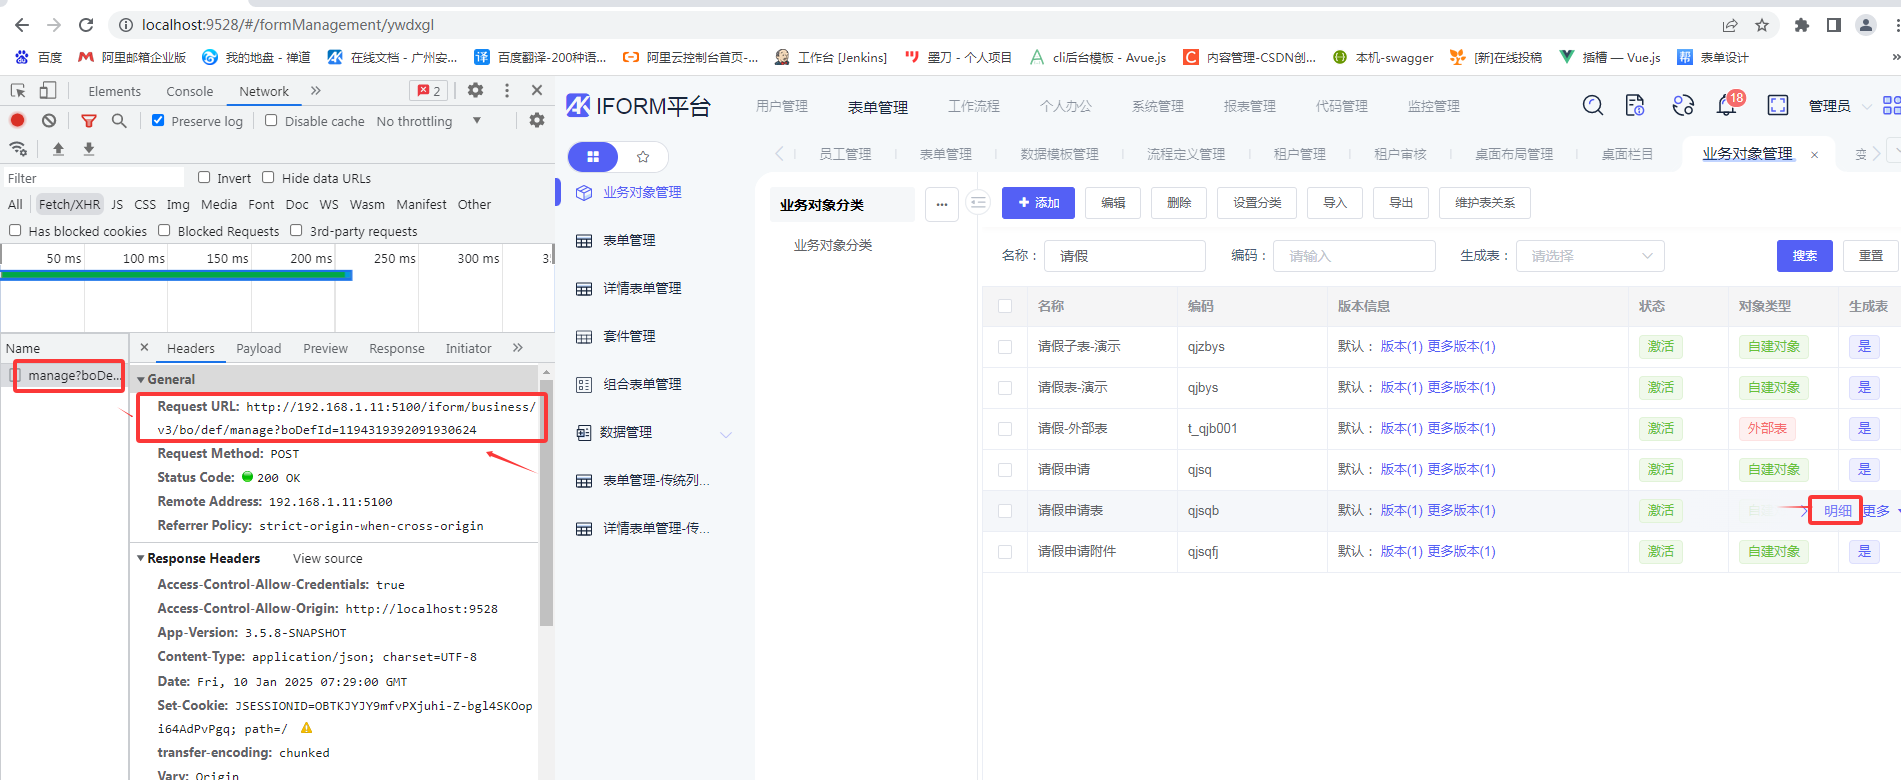Image resolution: width=1901 pixels, height=780 pixels.
Task: Open the 工作流程 top menu
Action: point(973,106)
